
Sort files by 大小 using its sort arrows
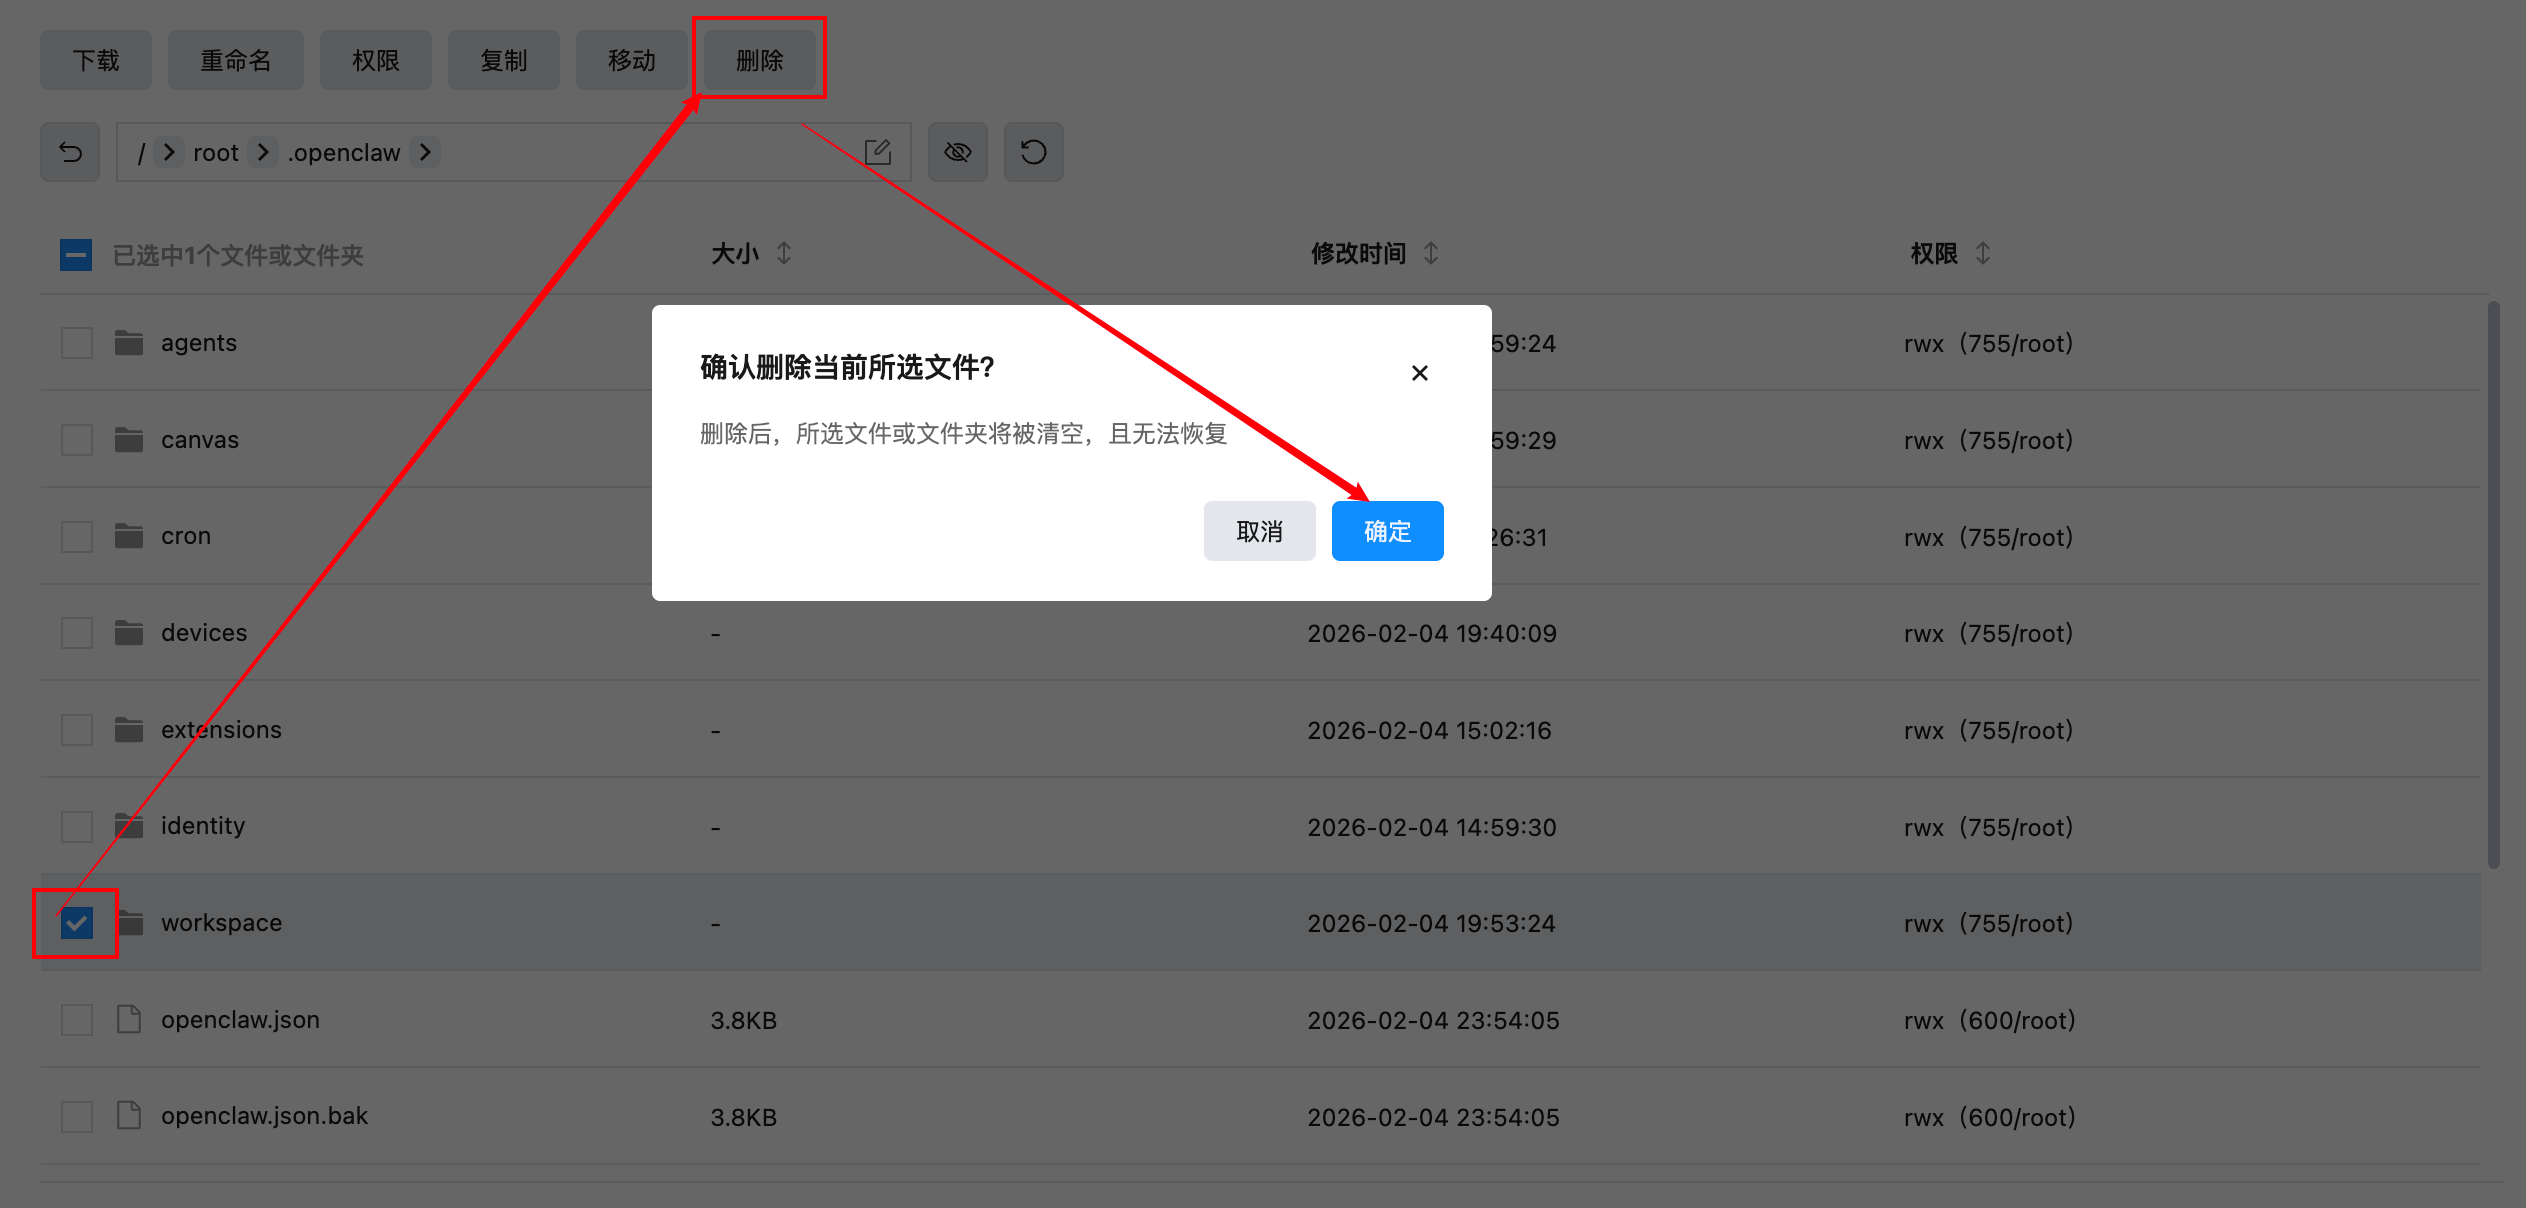coord(786,253)
